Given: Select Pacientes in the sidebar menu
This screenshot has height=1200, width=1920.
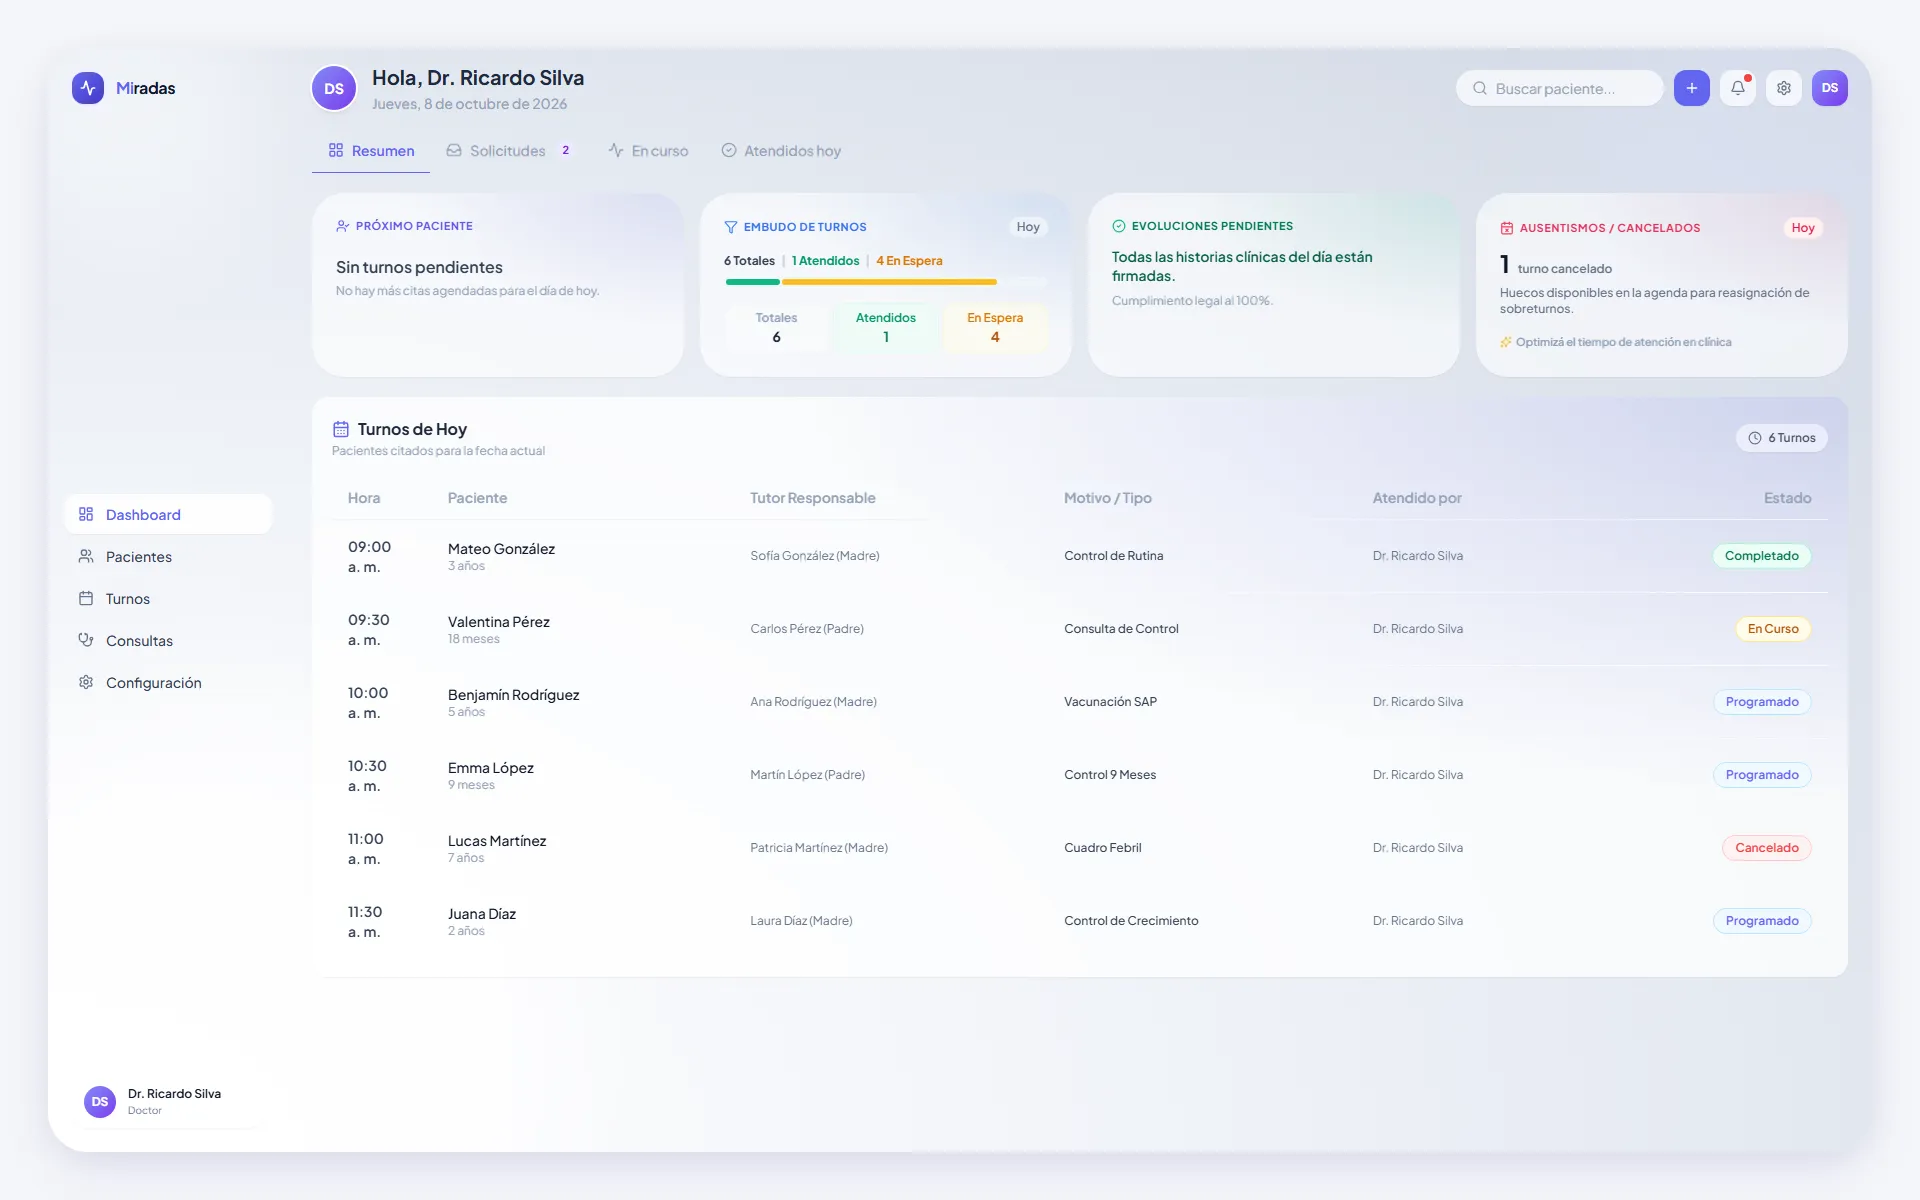Looking at the screenshot, I should click(x=169, y=557).
